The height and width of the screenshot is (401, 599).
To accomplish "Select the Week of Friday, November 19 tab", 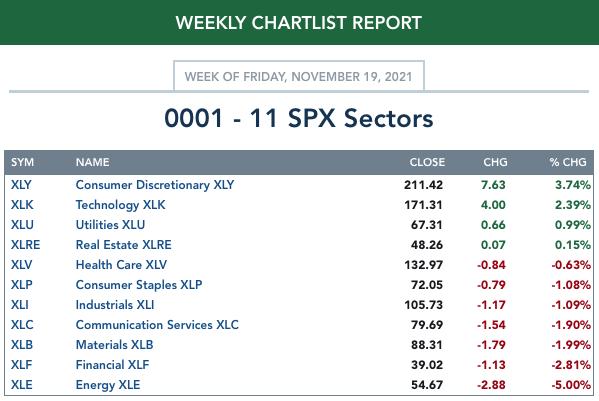I will 299,76.
